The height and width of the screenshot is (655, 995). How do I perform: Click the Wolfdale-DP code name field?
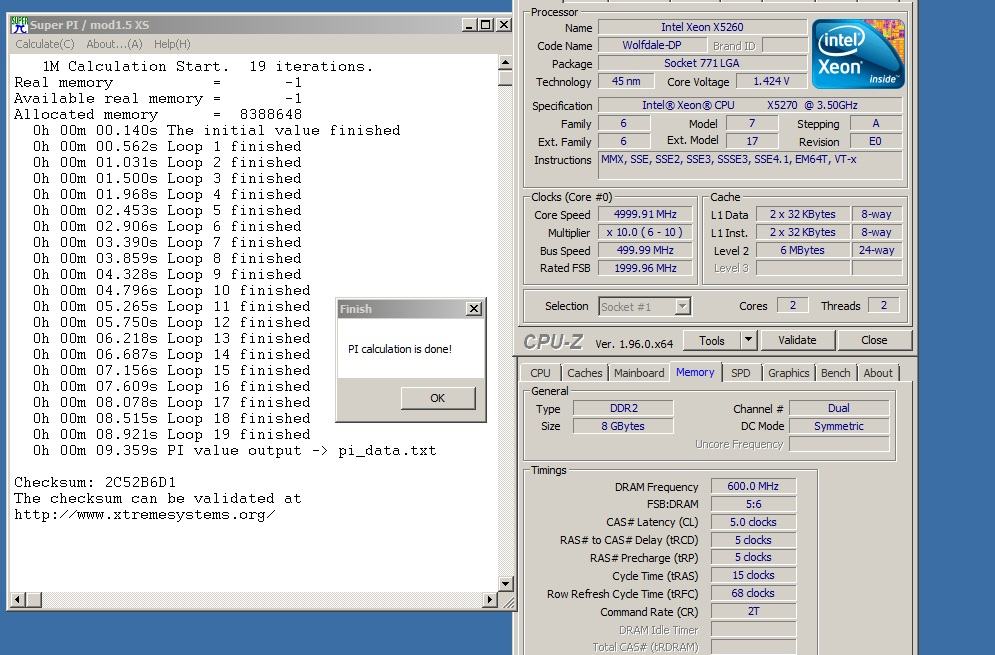click(652, 46)
